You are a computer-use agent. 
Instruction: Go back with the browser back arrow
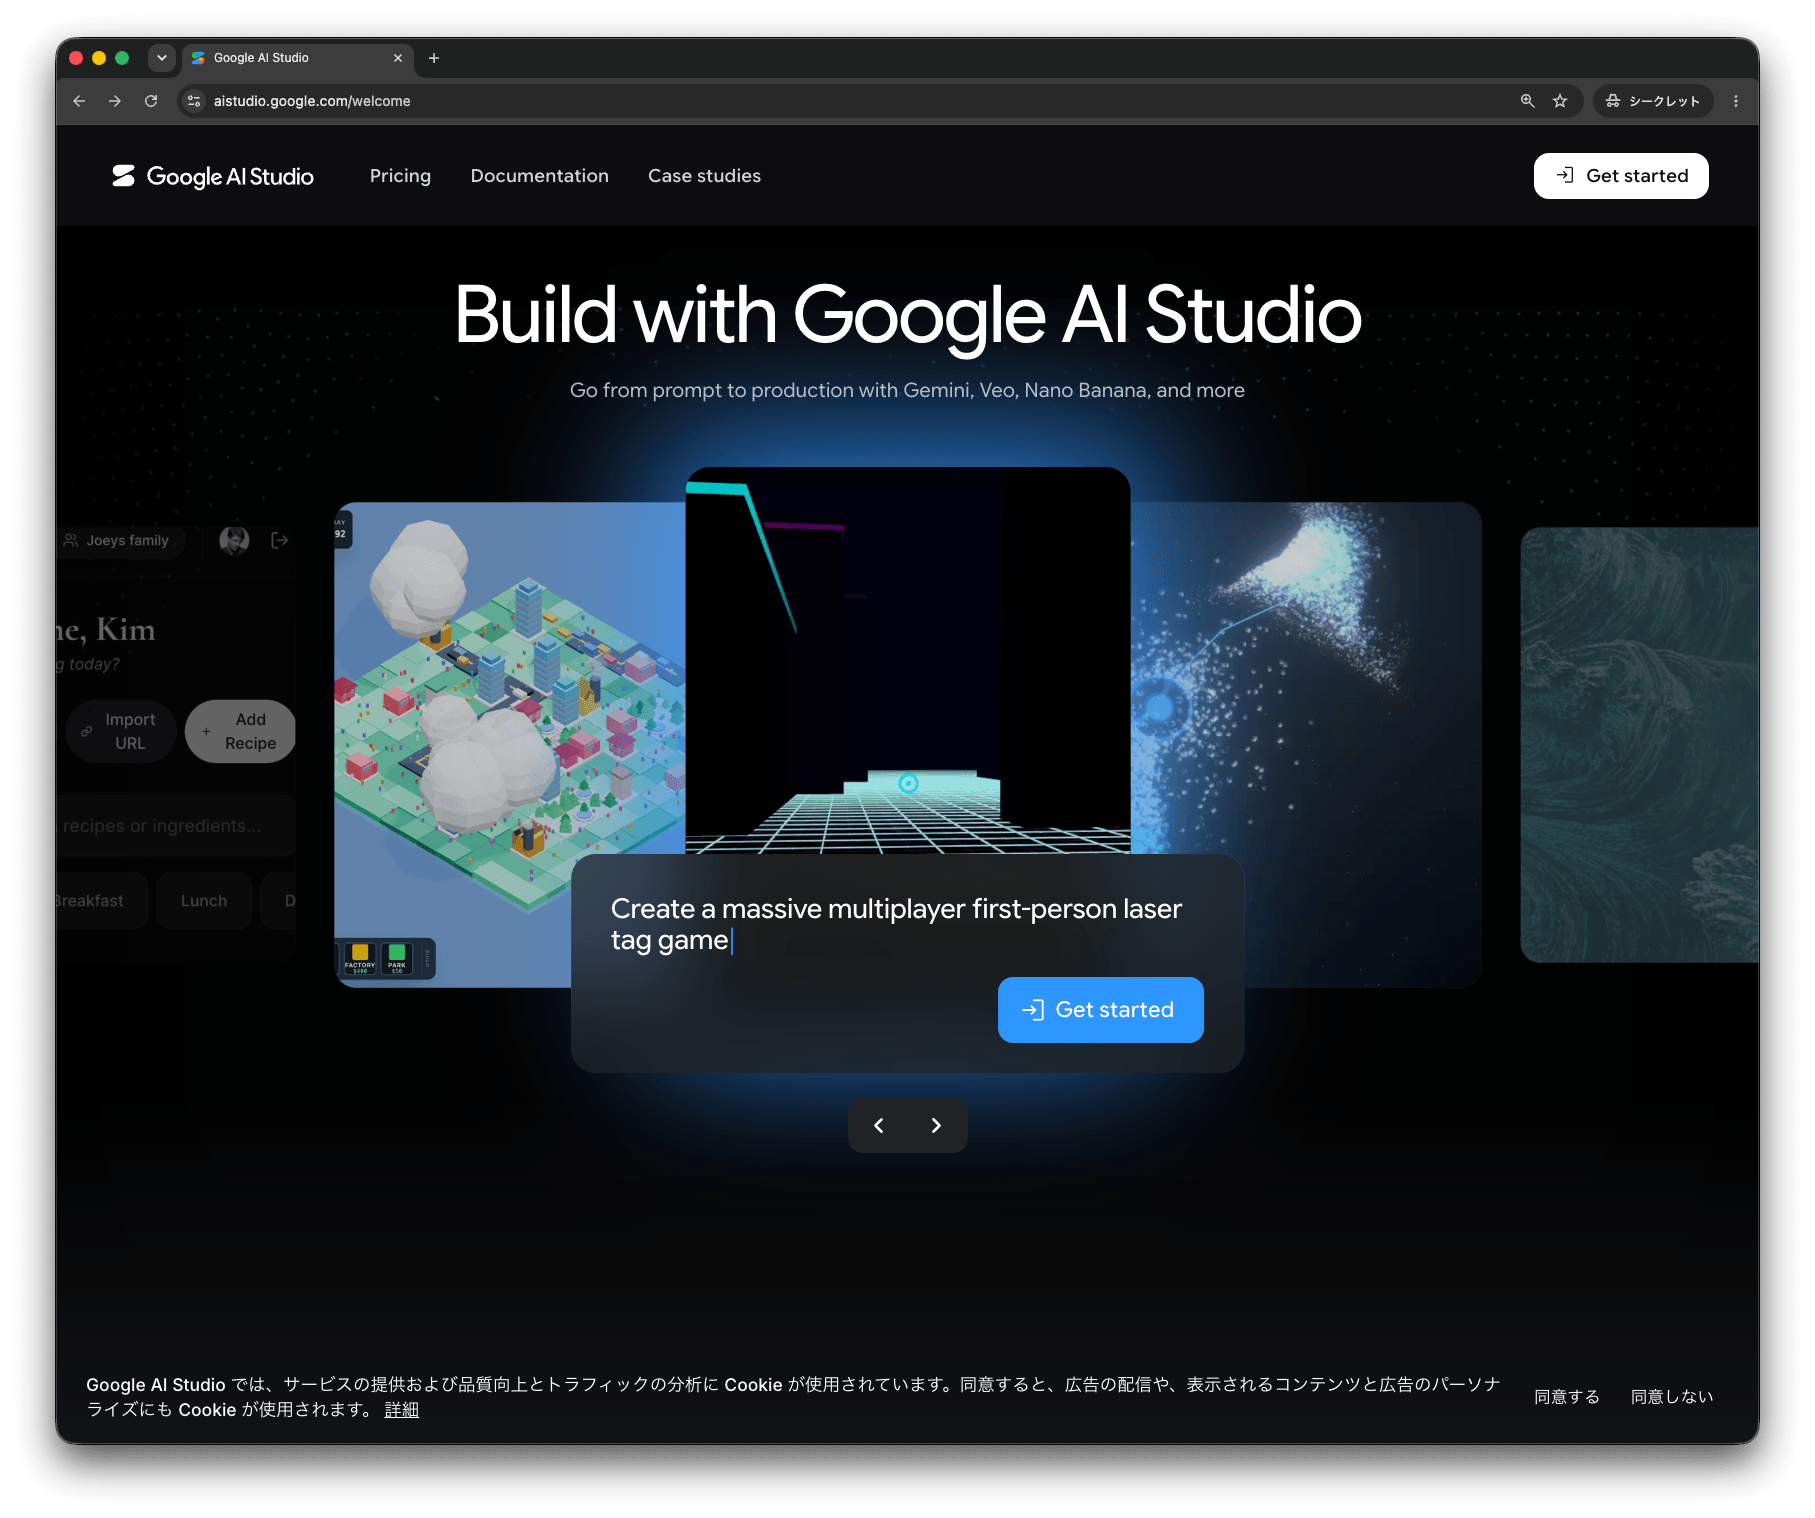(79, 101)
